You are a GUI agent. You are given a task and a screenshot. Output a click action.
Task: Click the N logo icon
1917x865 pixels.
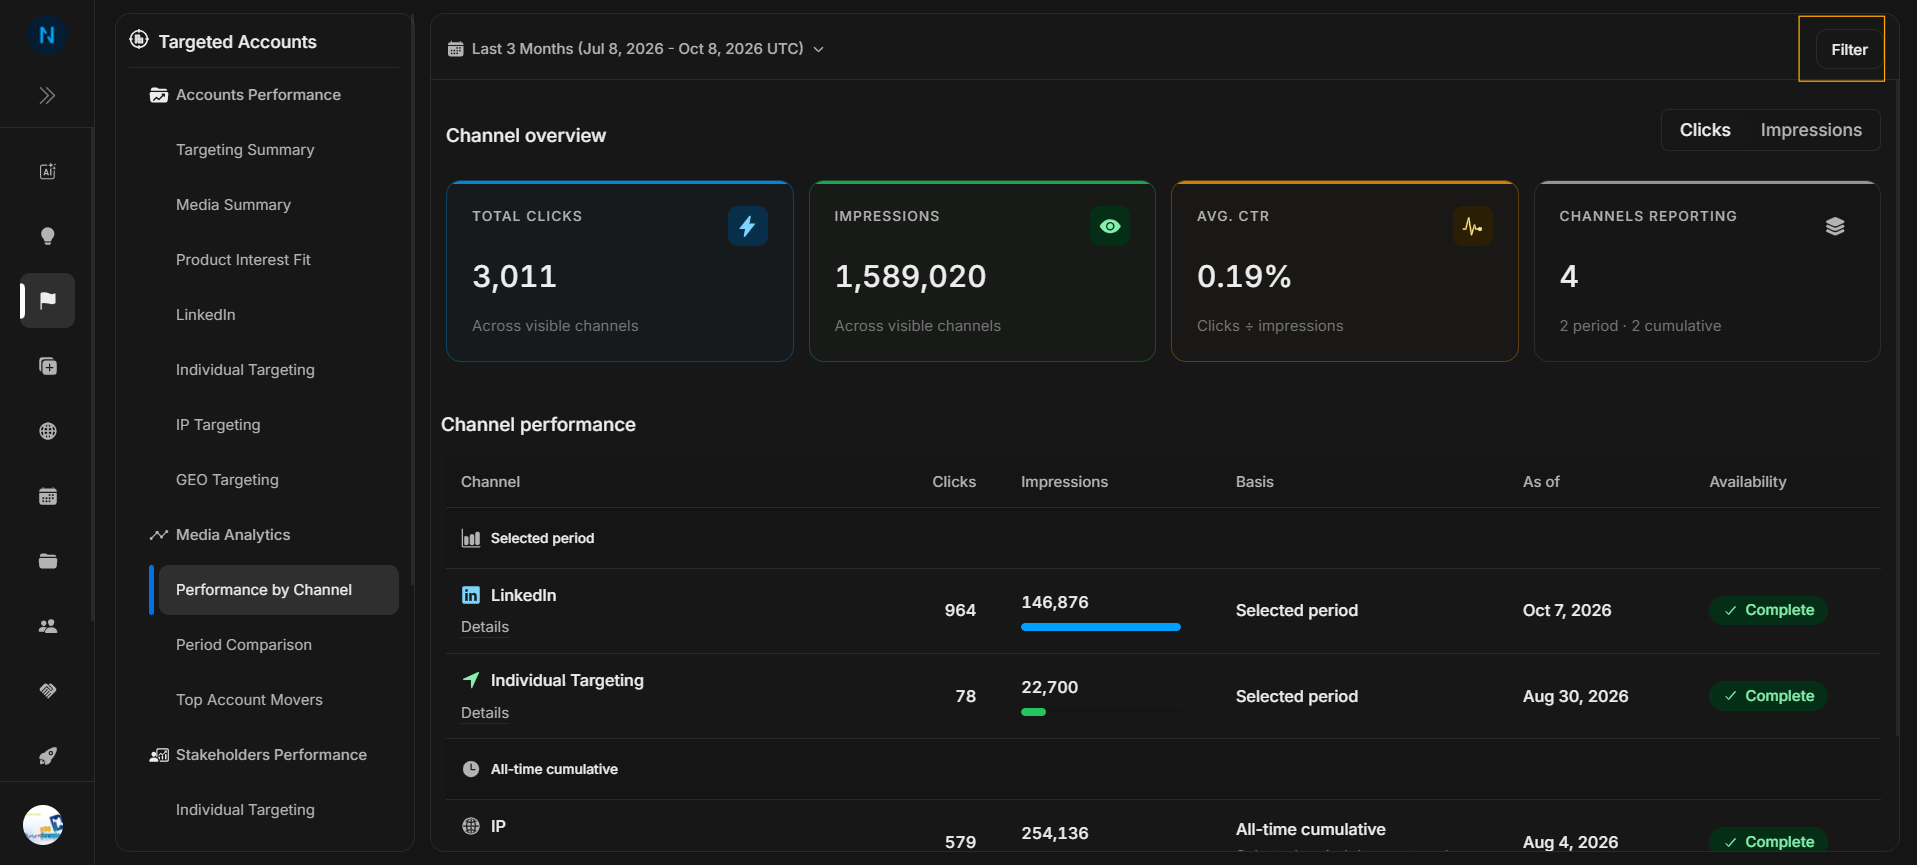(x=46, y=35)
